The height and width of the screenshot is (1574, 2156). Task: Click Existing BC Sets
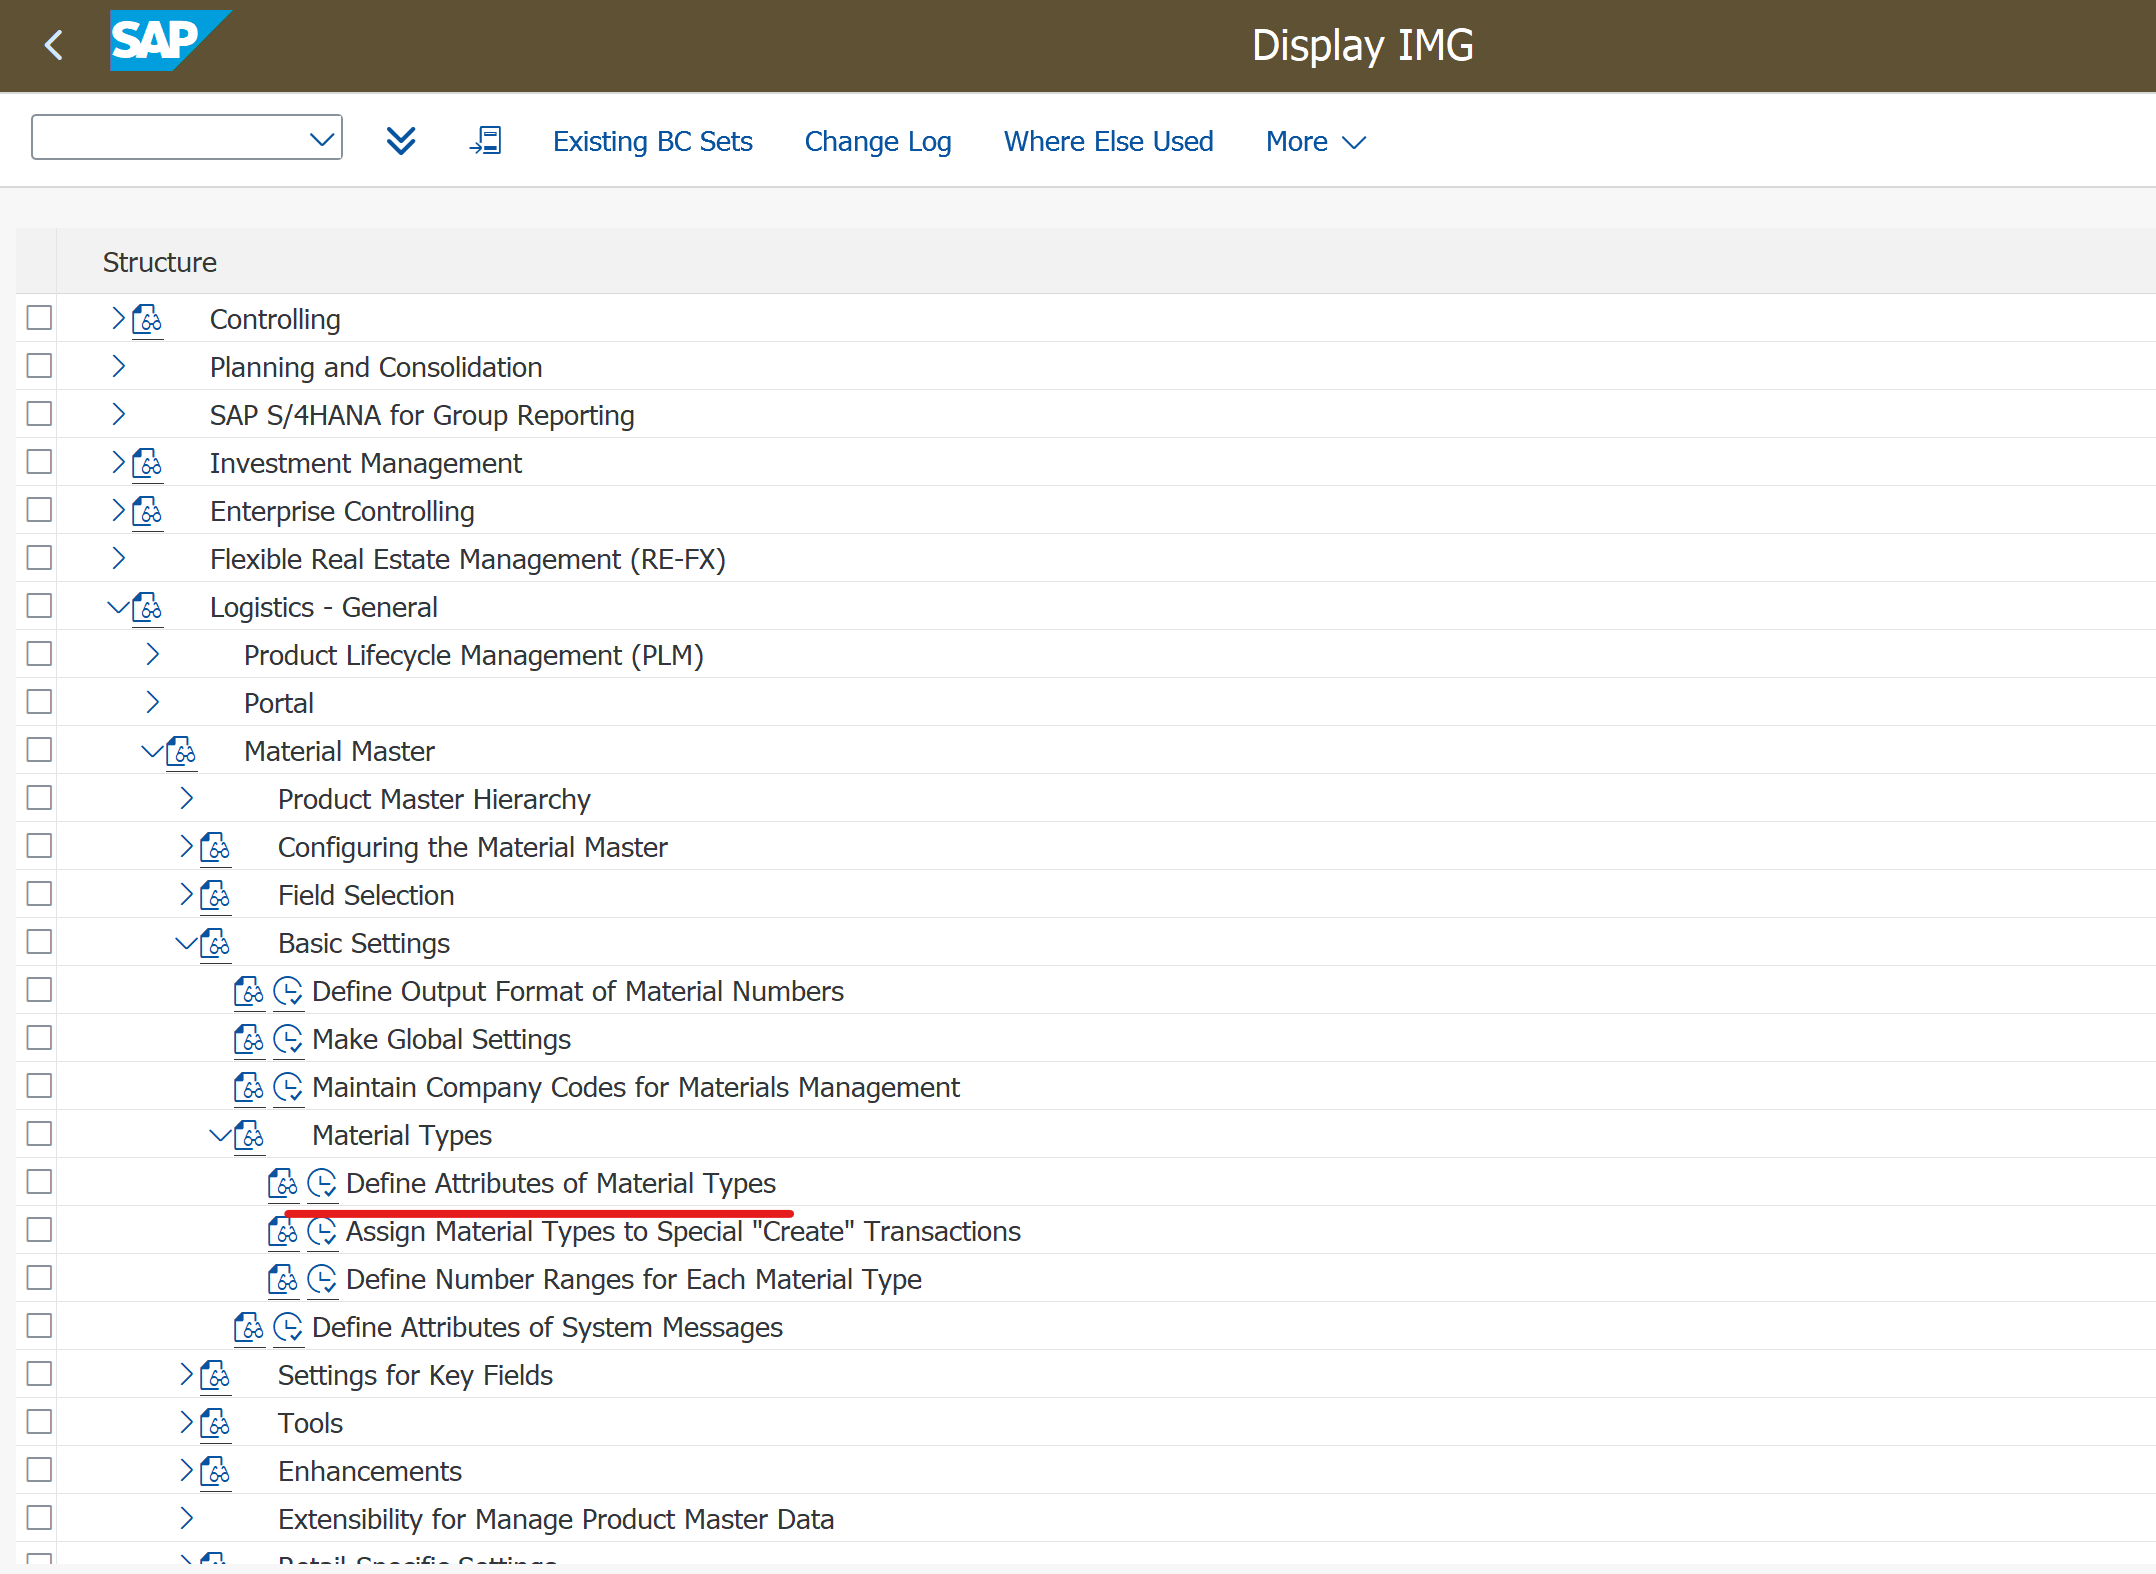(x=652, y=142)
